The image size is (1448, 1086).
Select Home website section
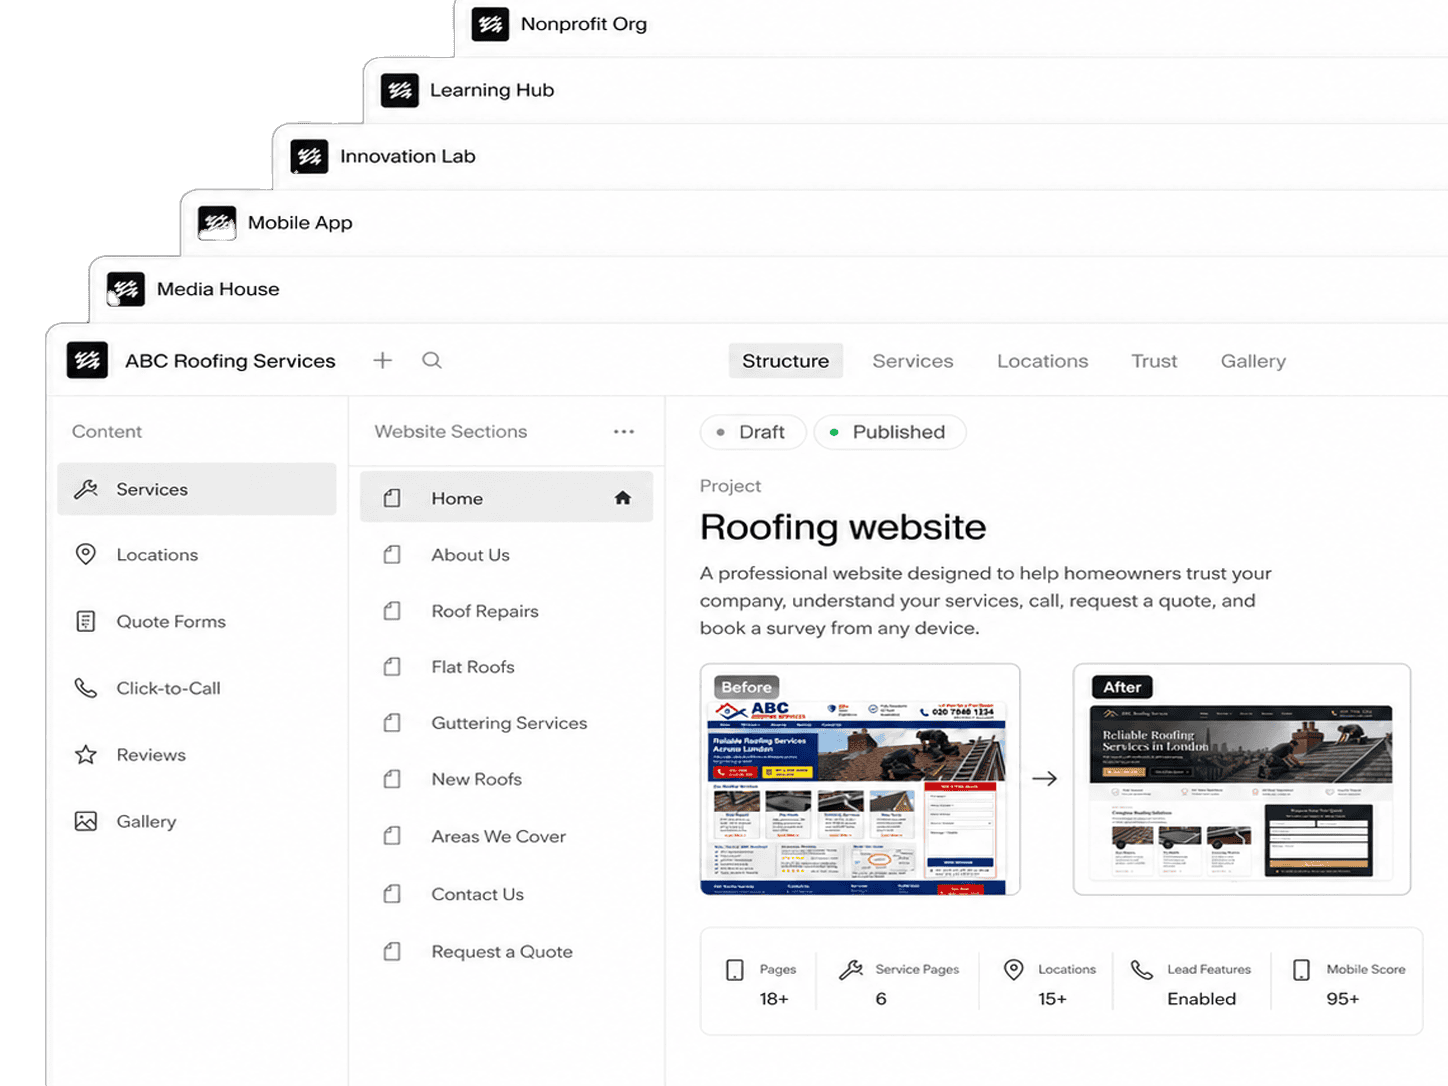(506, 498)
